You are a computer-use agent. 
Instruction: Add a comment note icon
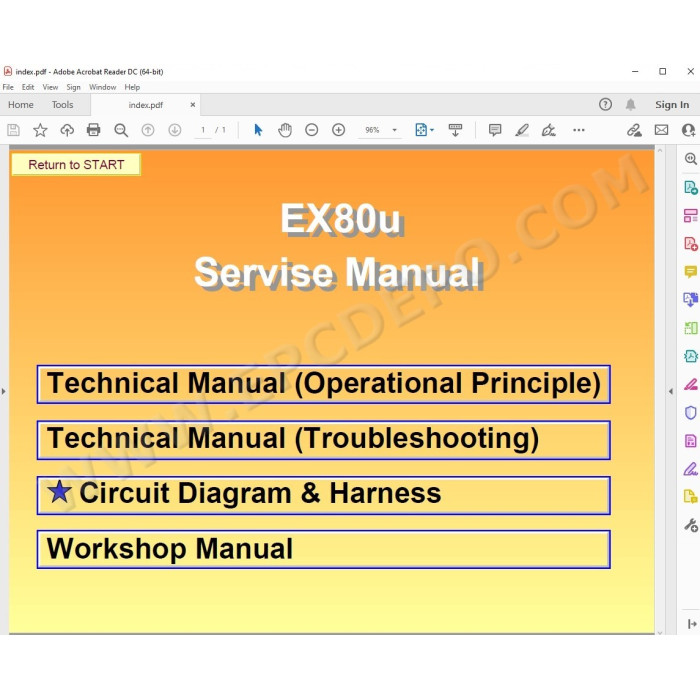(x=495, y=130)
